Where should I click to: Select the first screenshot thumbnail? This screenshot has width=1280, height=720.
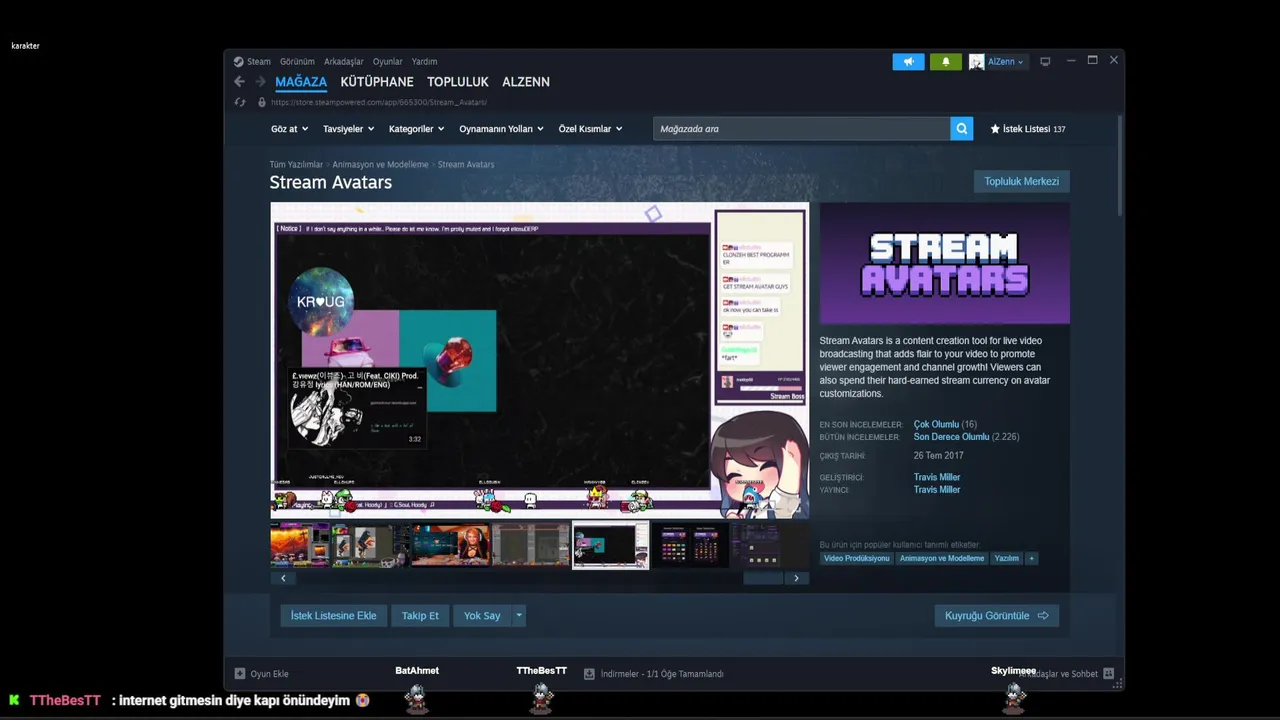[x=299, y=545]
